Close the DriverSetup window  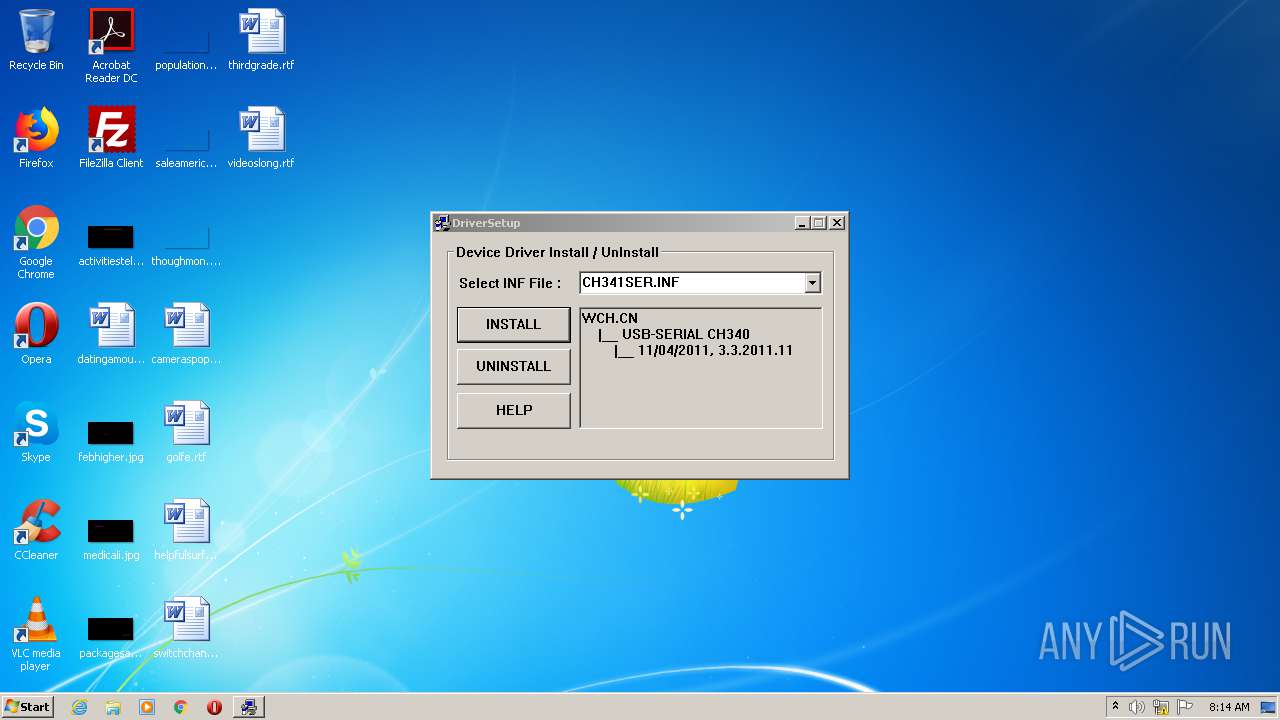837,223
